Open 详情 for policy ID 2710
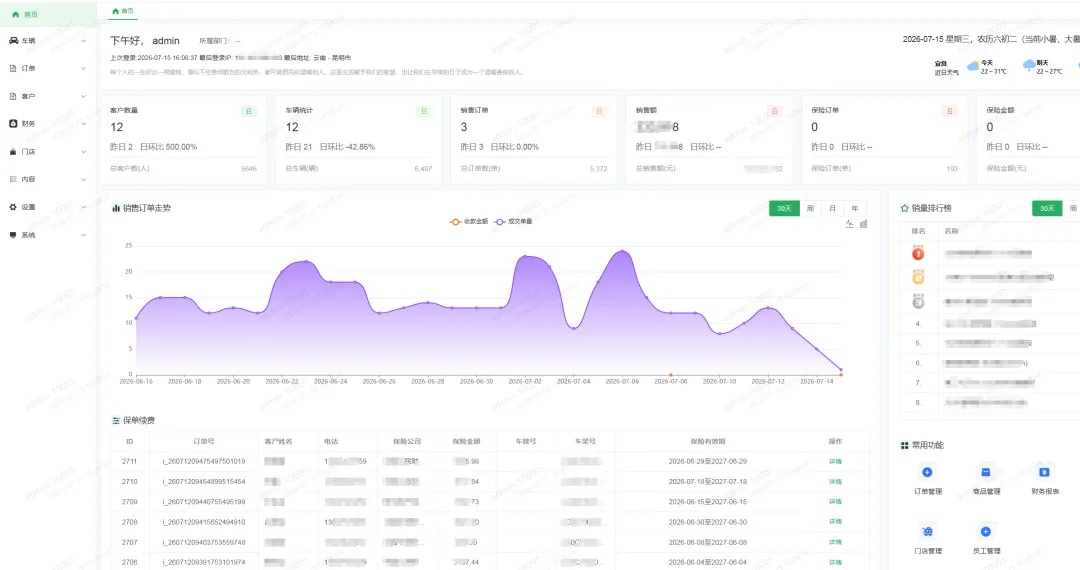The width and height of the screenshot is (1080, 570). [835, 481]
